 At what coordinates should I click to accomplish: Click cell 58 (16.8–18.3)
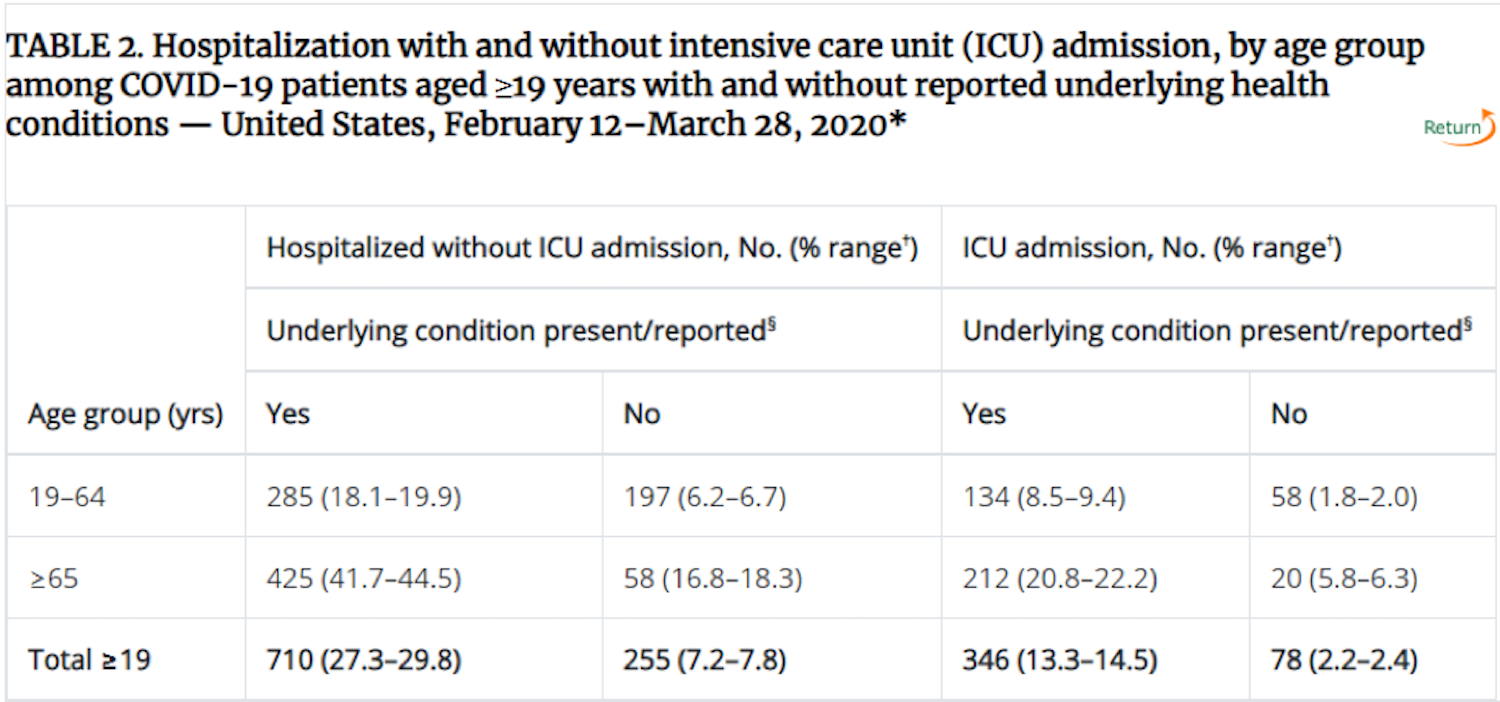click(713, 578)
